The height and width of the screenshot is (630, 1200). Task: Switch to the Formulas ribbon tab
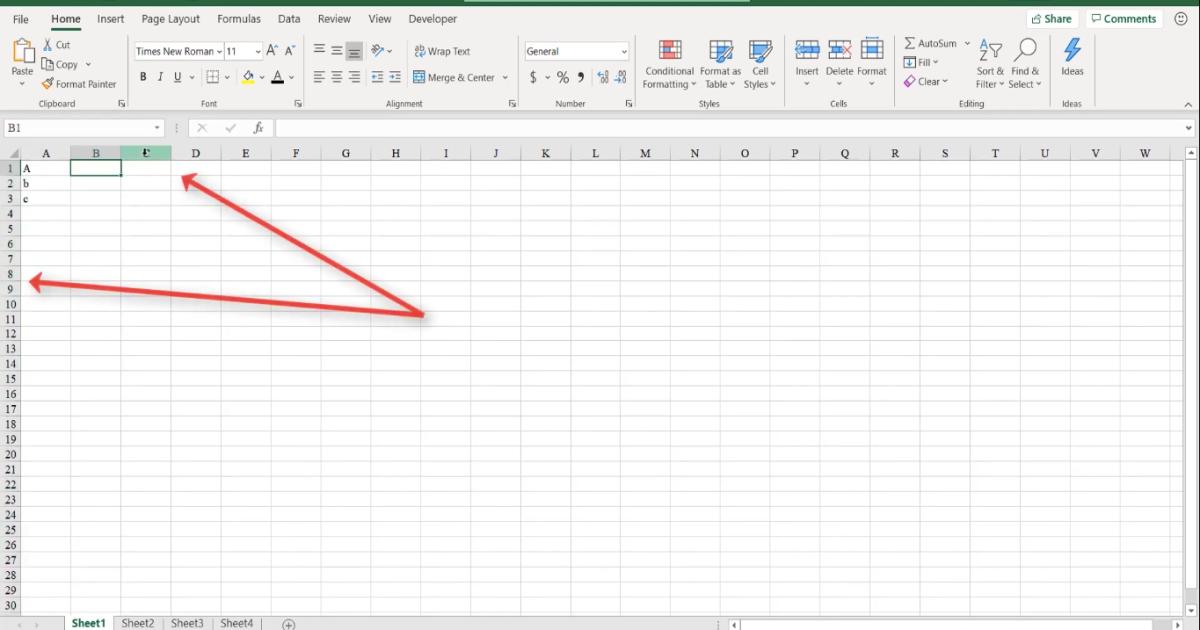click(239, 18)
